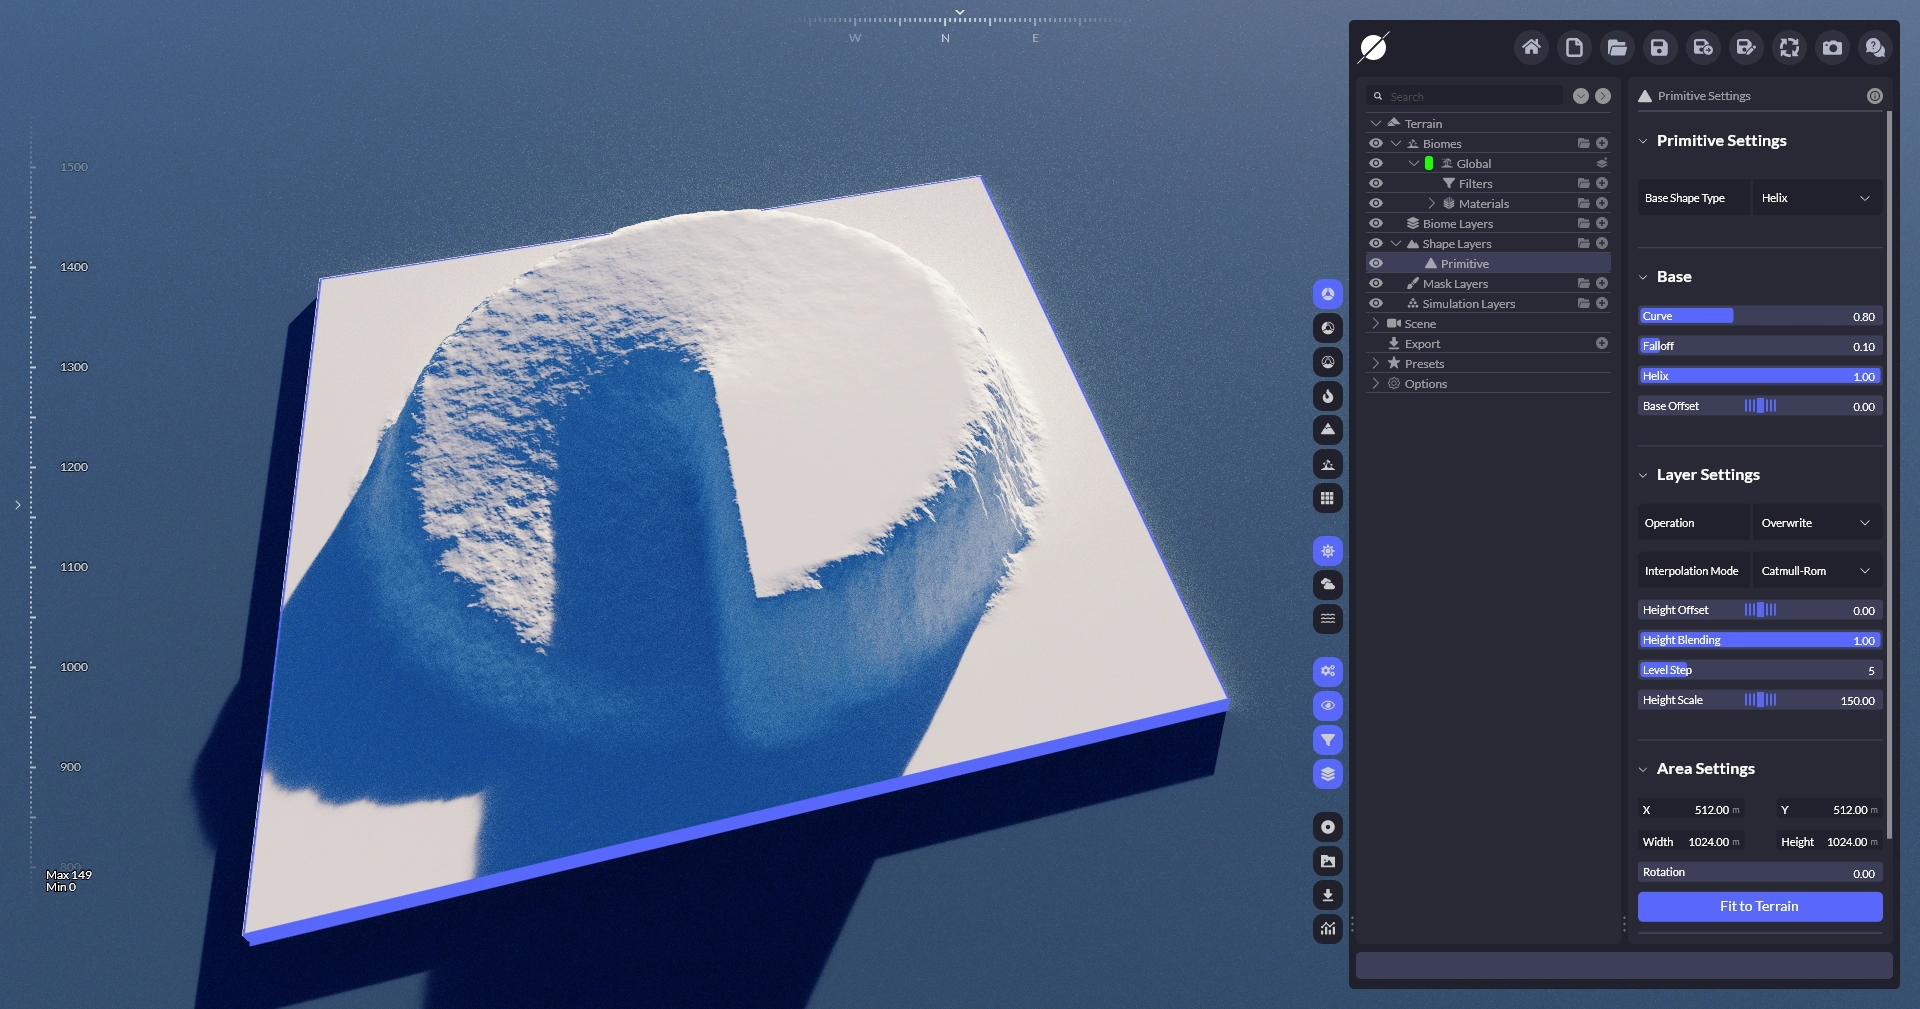Adjust the Curve slider
Screen dimensions: 1920x1009
pyautogui.click(x=1759, y=316)
